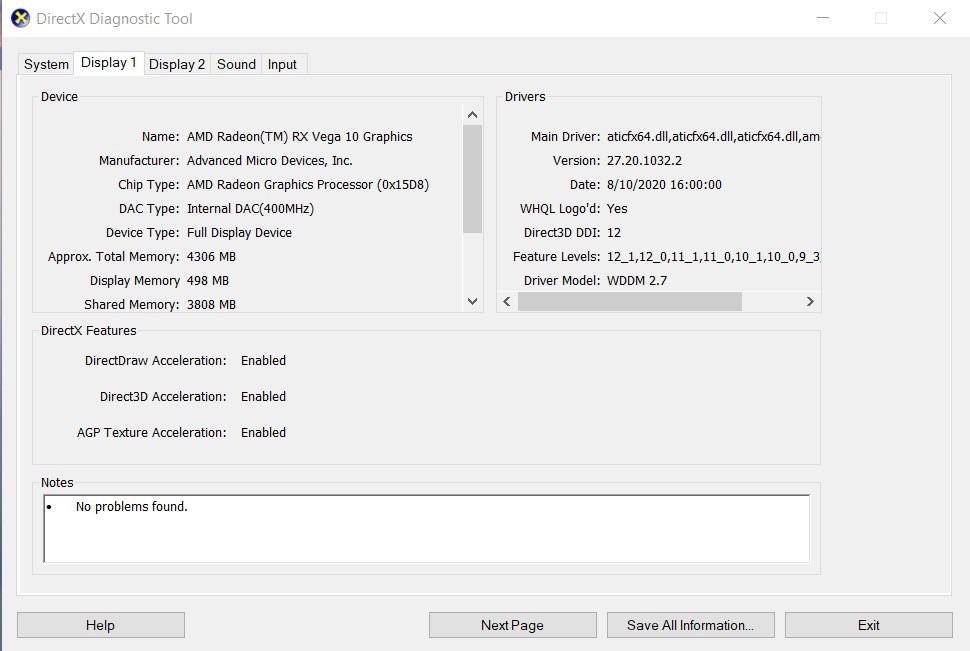This screenshot has width=970, height=651.
Task: Open the Display 2 tab
Action: pyautogui.click(x=176, y=63)
